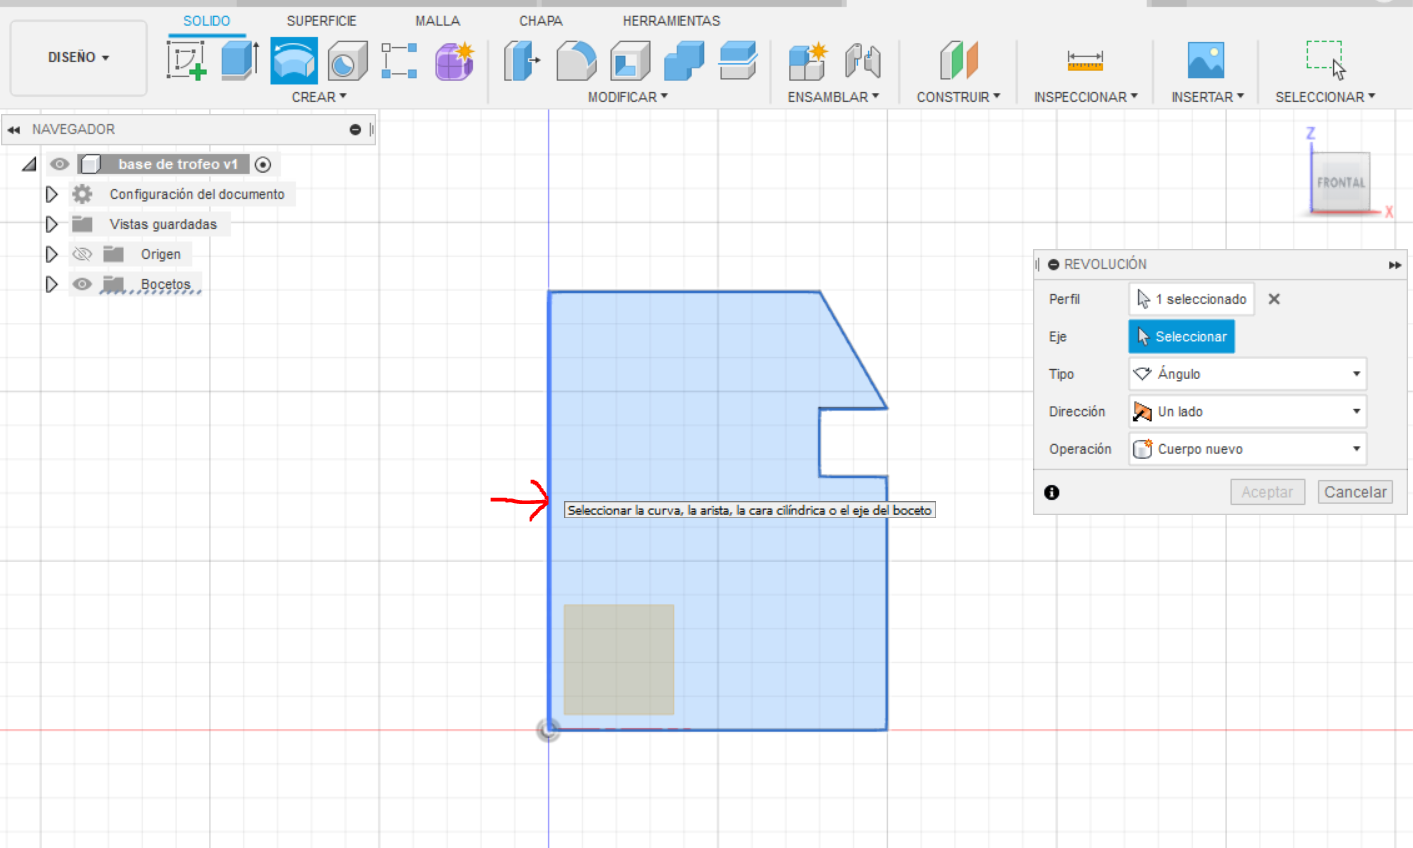
Task: Activate the Selection window tool icon
Action: coord(1326,60)
